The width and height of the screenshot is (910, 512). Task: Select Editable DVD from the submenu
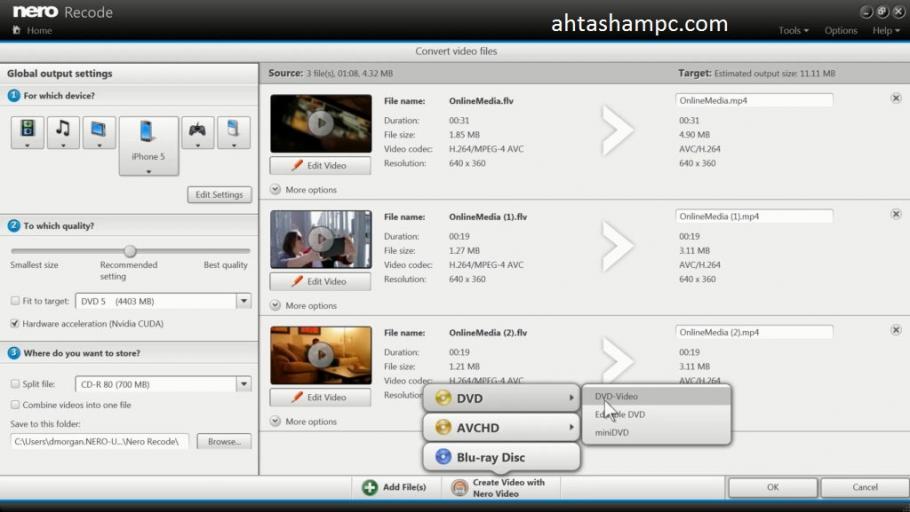pos(656,414)
